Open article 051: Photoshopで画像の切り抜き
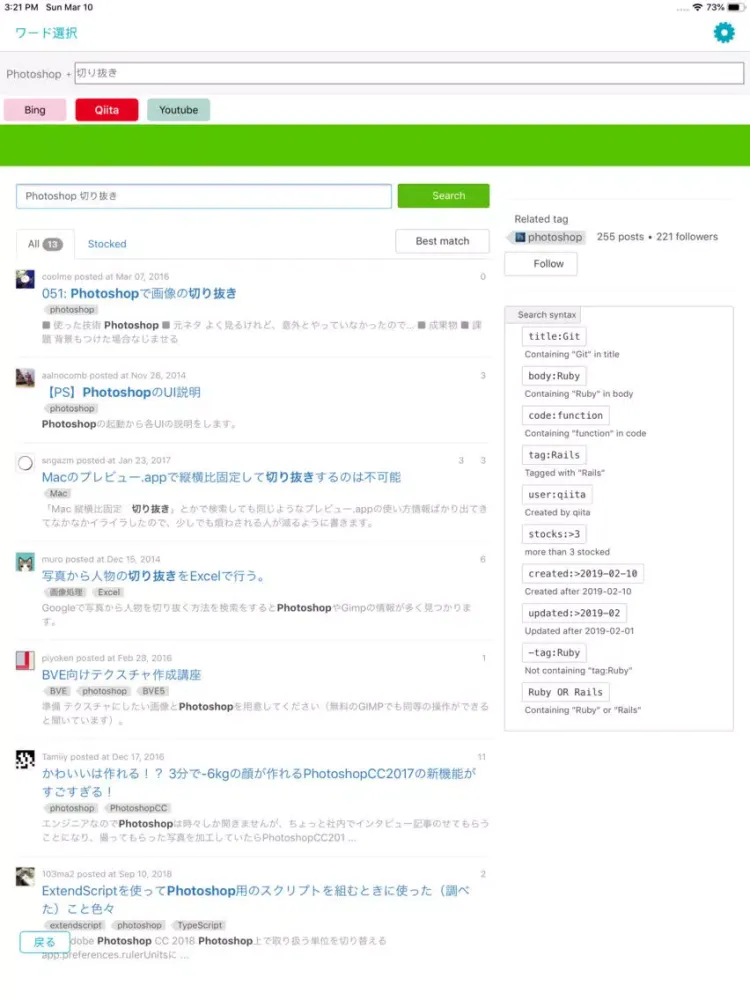Viewport: 750px width, 1000px height. click(x=139, y=293)
